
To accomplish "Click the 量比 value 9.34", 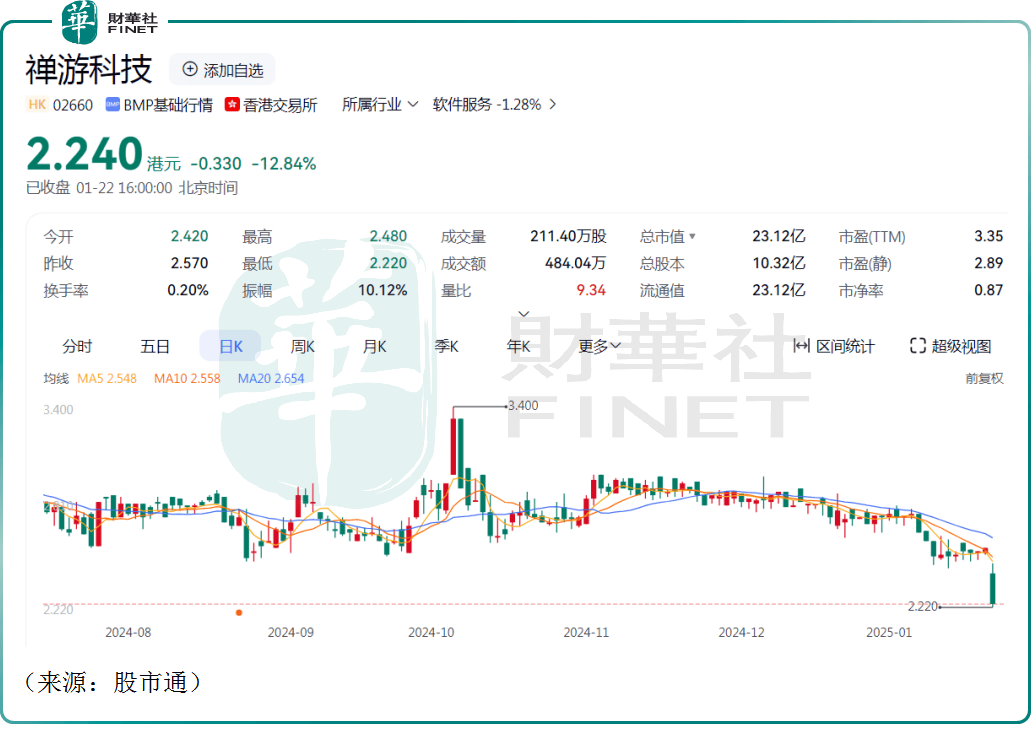I will point(591,291).
